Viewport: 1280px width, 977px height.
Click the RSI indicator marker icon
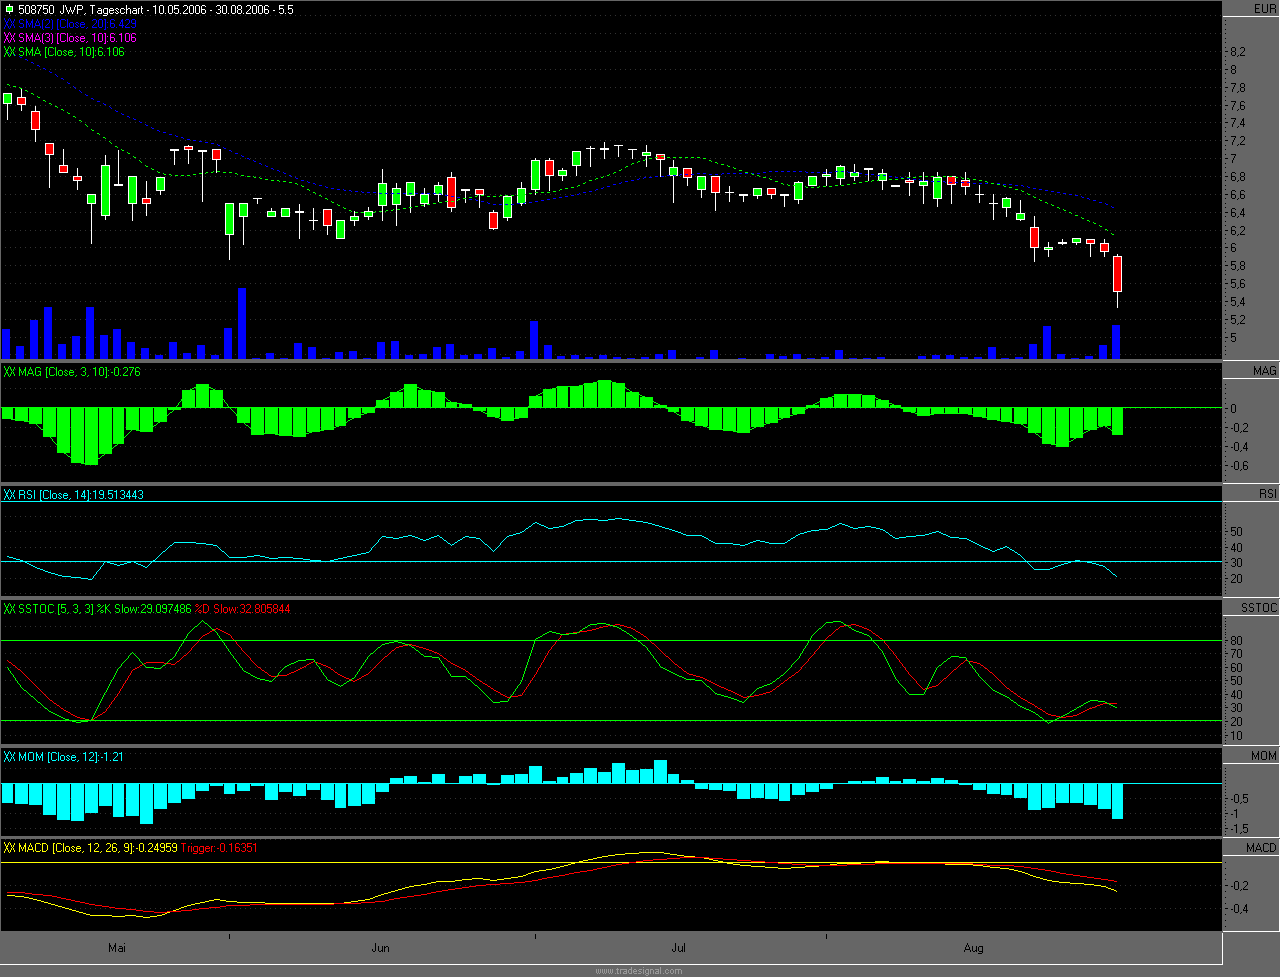[9, 494]
